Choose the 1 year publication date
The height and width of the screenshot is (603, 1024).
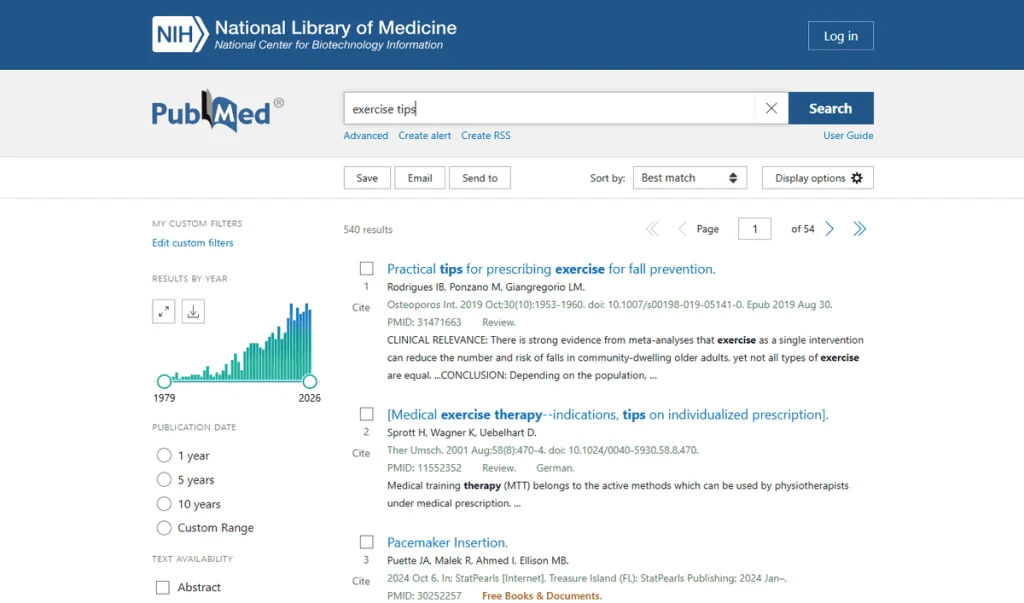[x=164, y=455]
